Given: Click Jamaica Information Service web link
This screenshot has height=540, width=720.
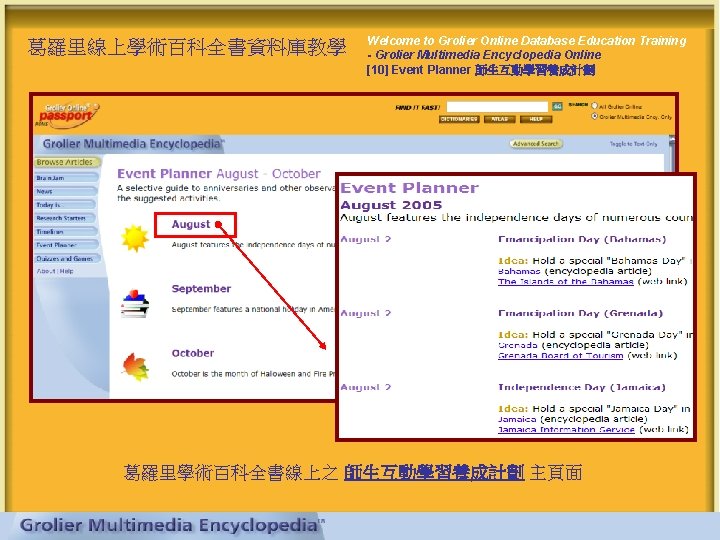Looking at the screenshot, I should coord(566,429).
